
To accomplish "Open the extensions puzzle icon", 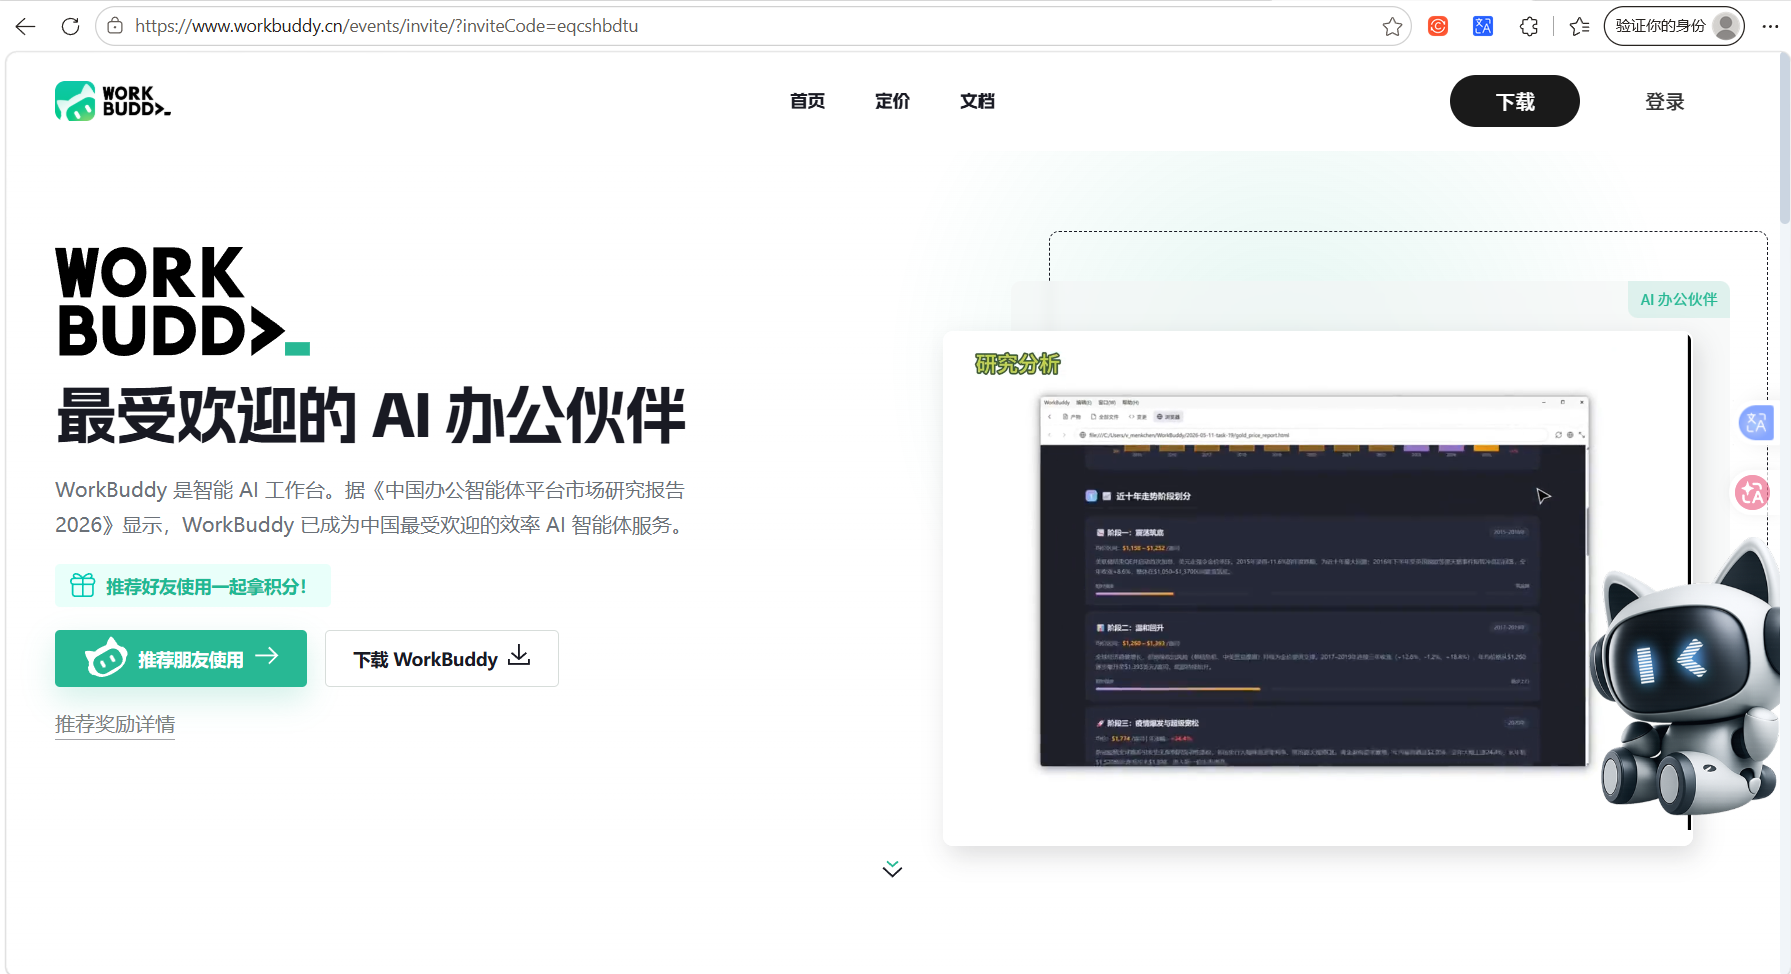I will point(1529,26).
